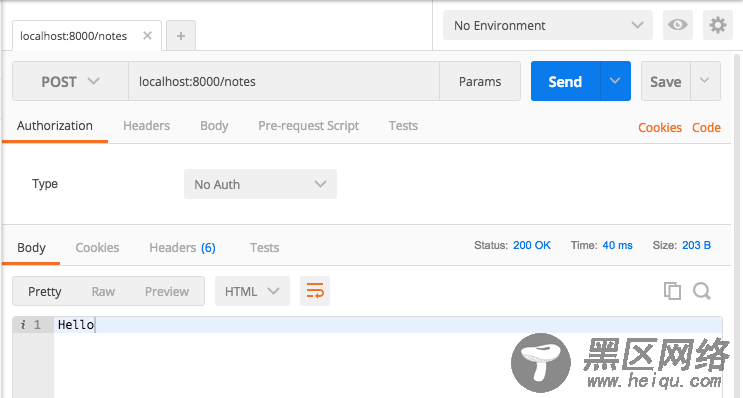Click the request URL input field
The image size is (743, 398).
[x=284, y=81]
